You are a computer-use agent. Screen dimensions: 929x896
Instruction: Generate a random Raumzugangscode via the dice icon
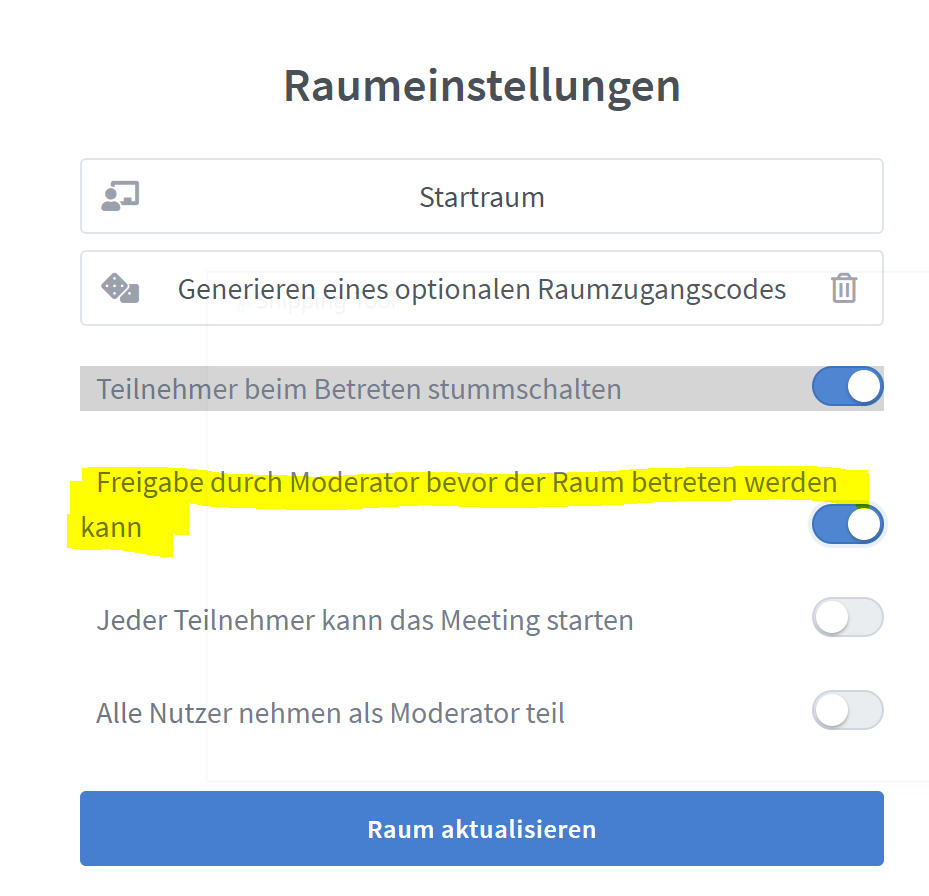(x=119, y=288)
